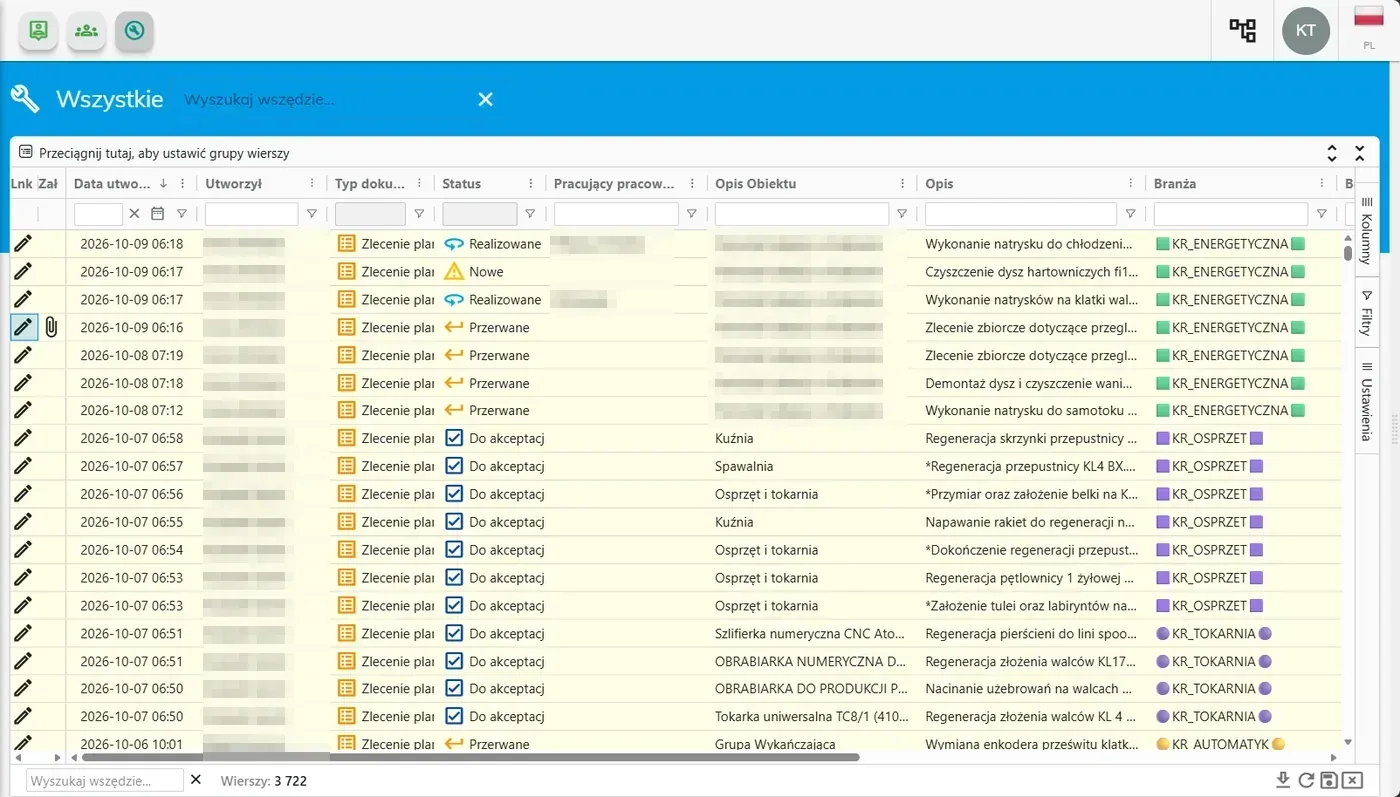
Task: Sort by Utworzył column header
Action: click(233, 184)
